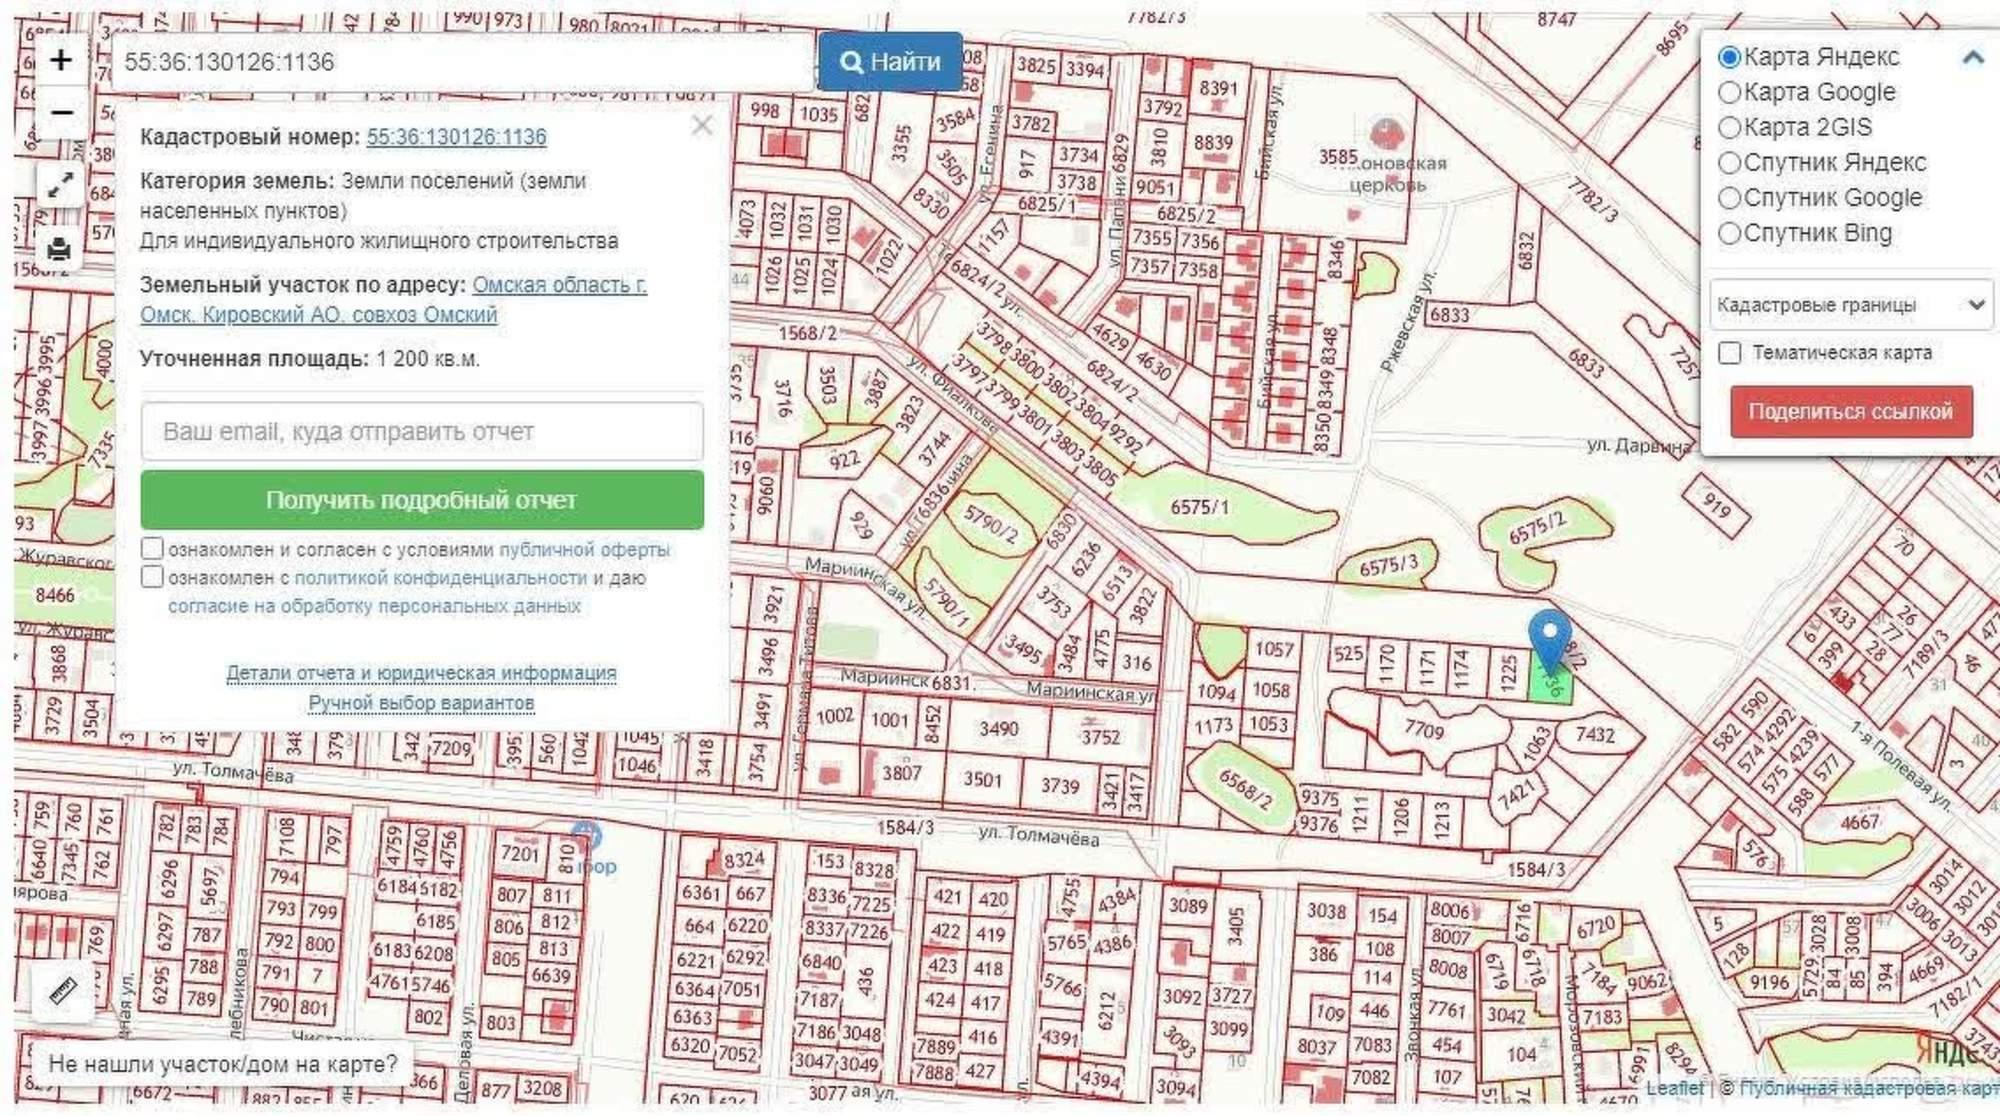Click parcel labeled 3807
The height and width of the screenshot is (1116, 2000).
pos(901,773)
